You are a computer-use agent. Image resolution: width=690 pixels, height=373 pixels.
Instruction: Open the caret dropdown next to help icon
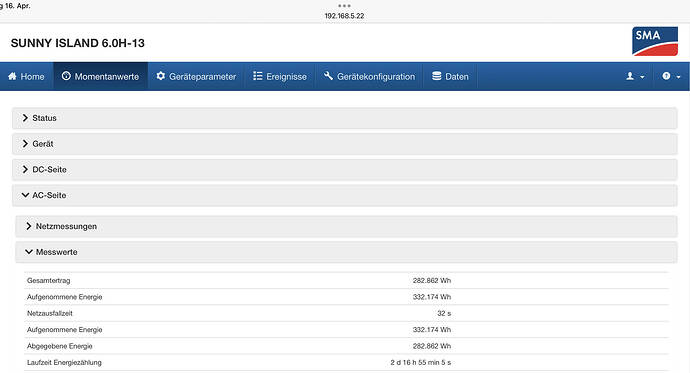pos(678,77)
